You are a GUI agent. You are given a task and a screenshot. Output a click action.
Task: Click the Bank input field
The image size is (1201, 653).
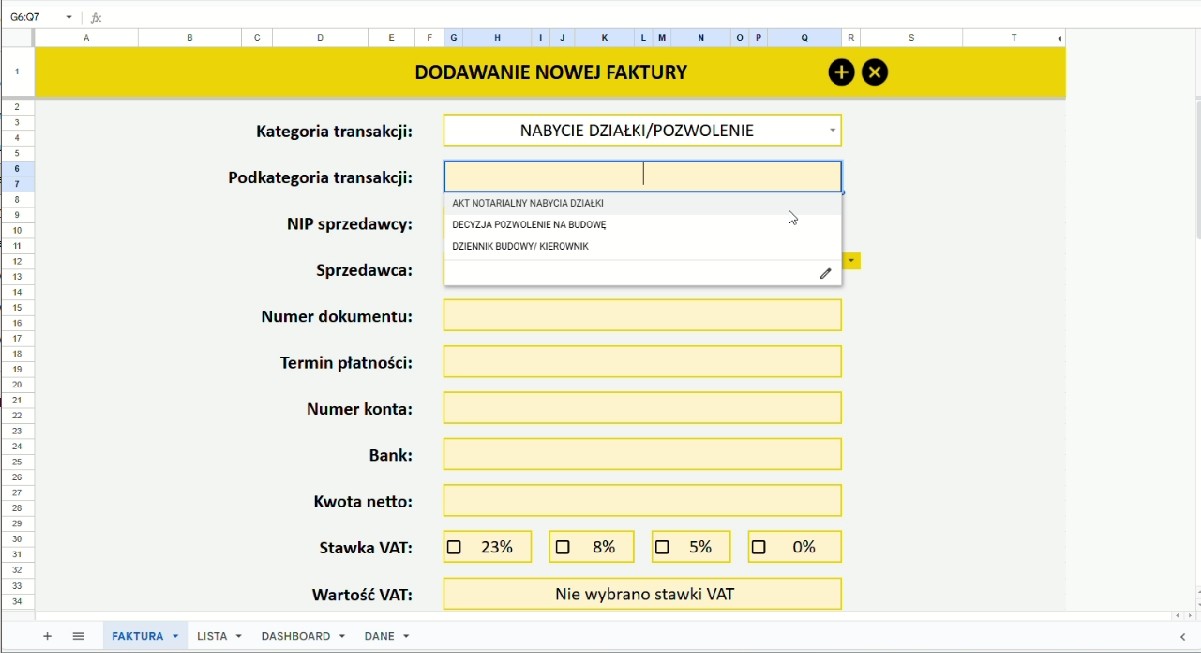643,454
